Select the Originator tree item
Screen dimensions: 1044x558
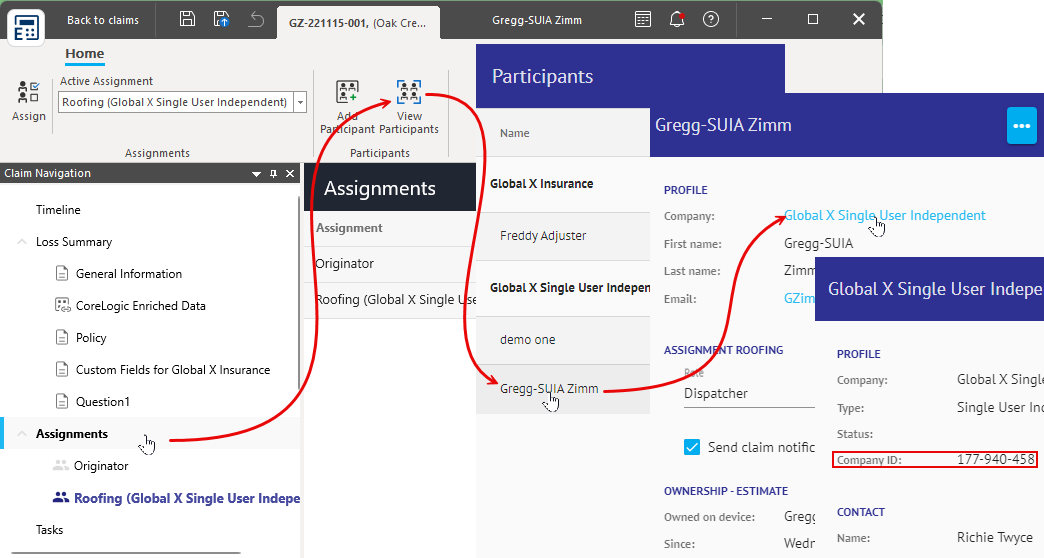coord(101,465)
